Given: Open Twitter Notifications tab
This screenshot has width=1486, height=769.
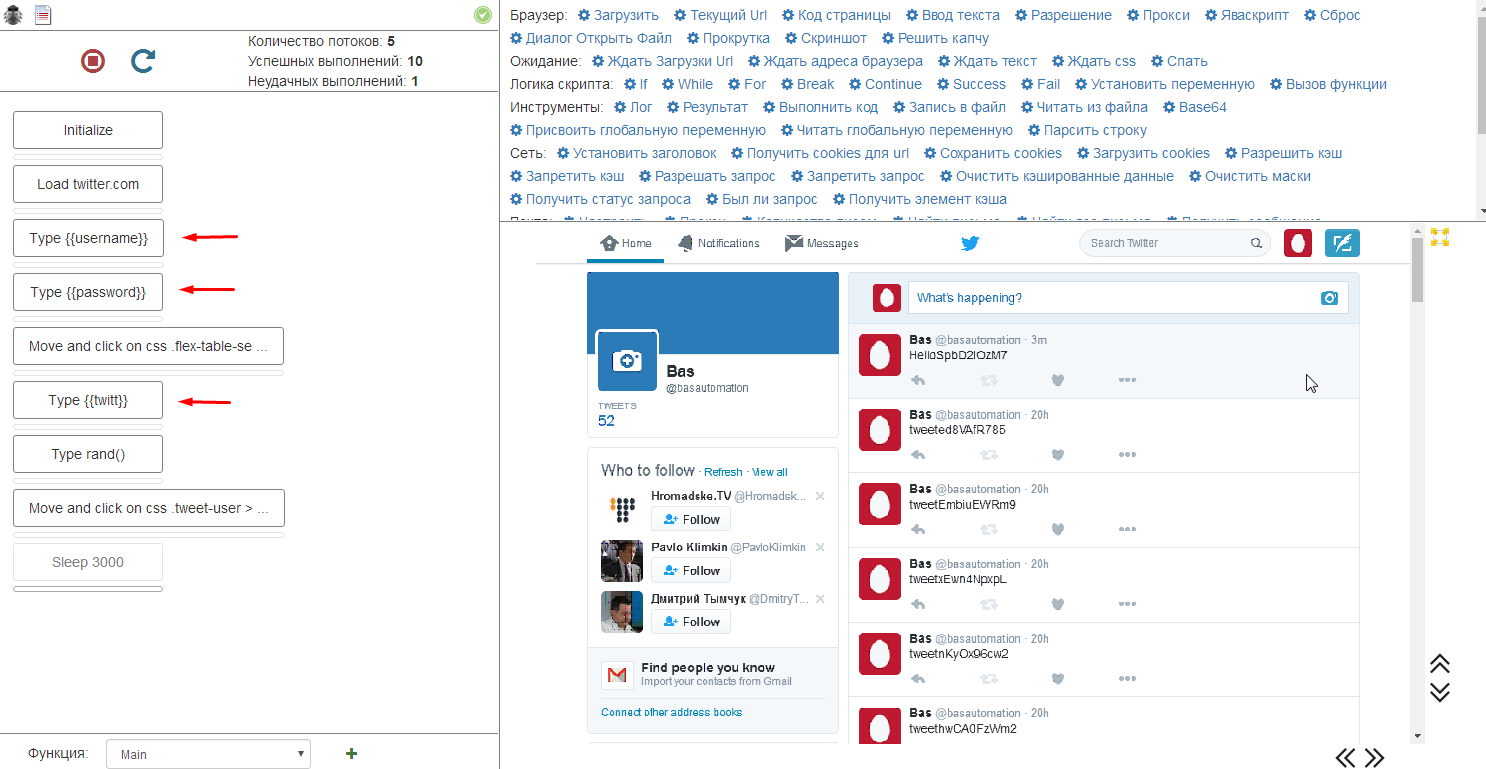Looking at the screenshot, I should point(718,243).
